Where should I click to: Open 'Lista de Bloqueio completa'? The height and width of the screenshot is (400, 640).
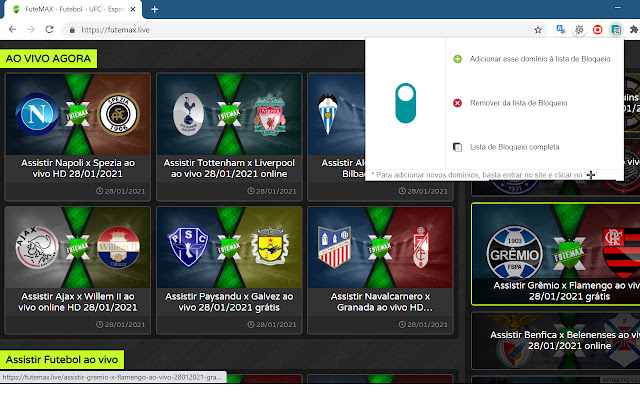pyautogui.click(x=514, y=147)
